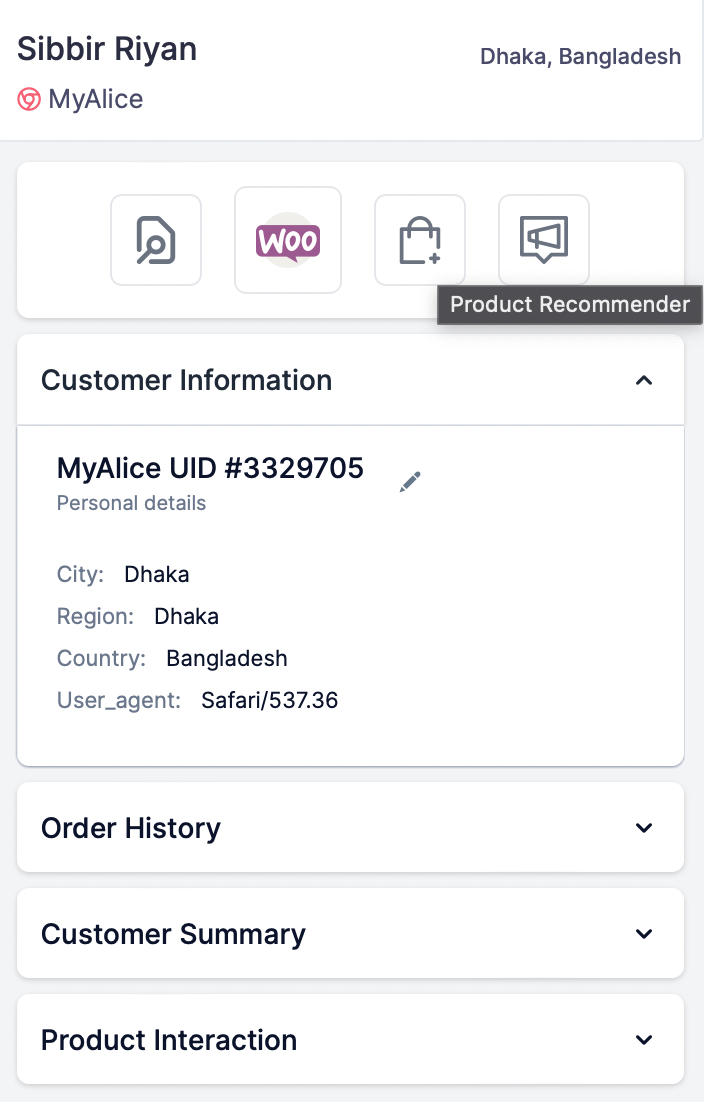Click the Country value Bangladesh
704x1102 pixels.
click(x=227, y=658)
